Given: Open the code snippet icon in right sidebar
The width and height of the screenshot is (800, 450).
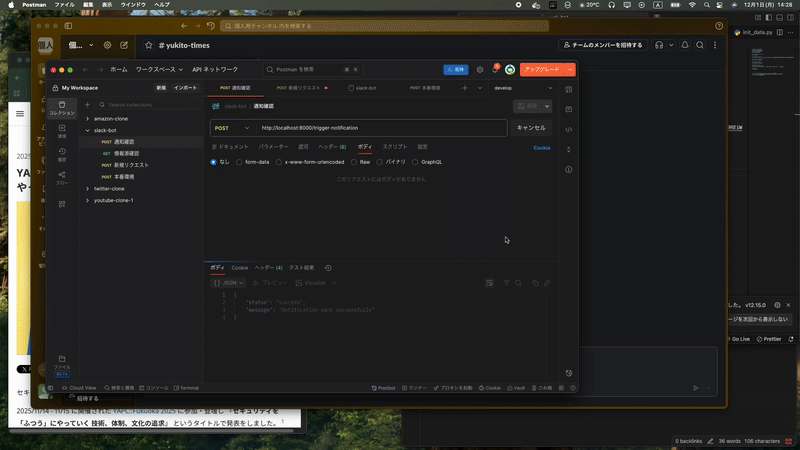Looking at the screenshot, I should (x=568, y=129).
